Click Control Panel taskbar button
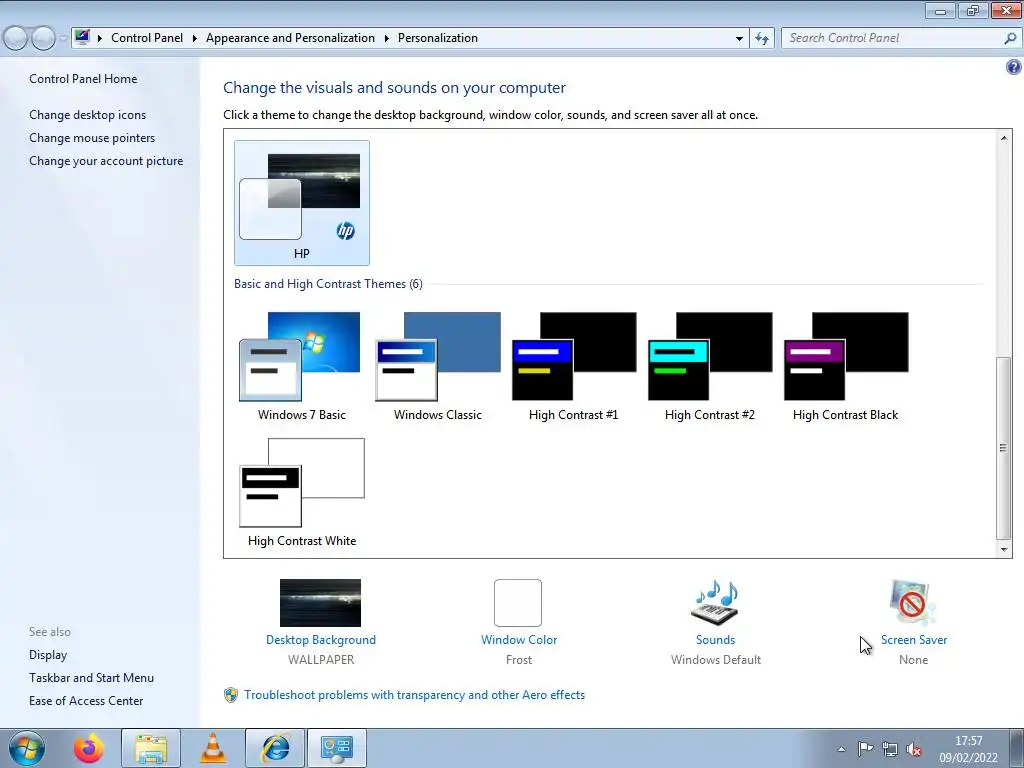Screen dimensions: 1024x768 [337, 748]
